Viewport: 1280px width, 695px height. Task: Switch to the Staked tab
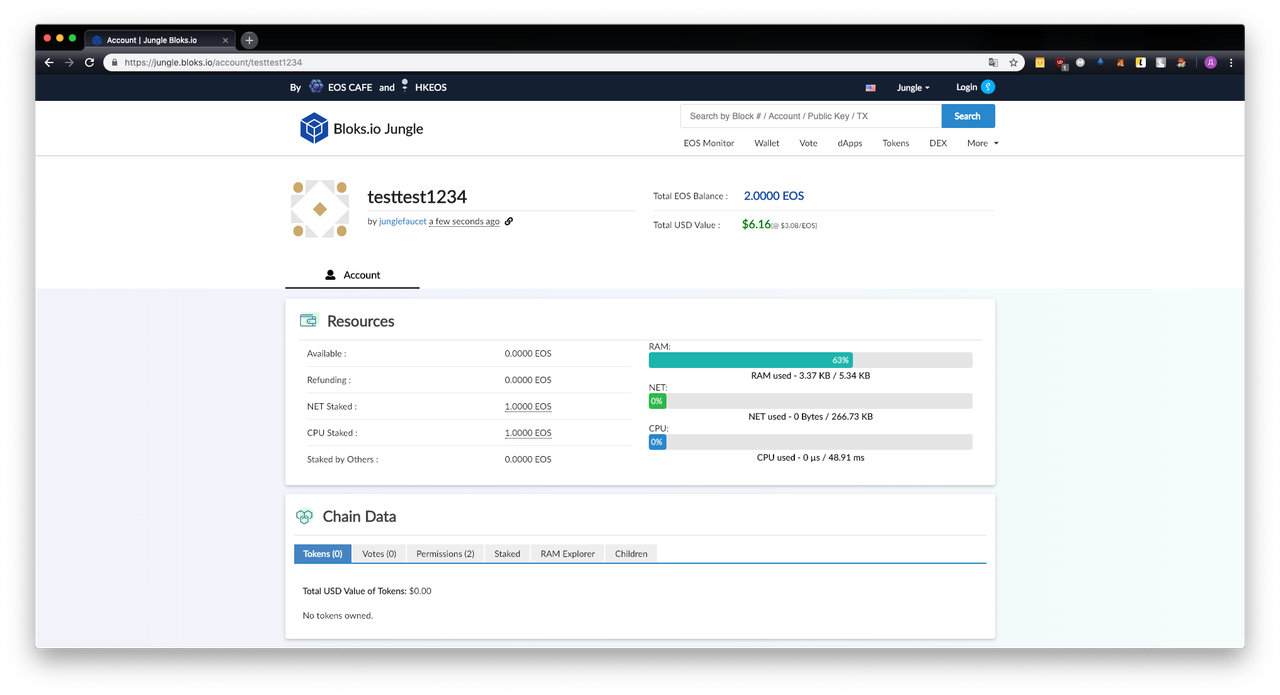507,554
